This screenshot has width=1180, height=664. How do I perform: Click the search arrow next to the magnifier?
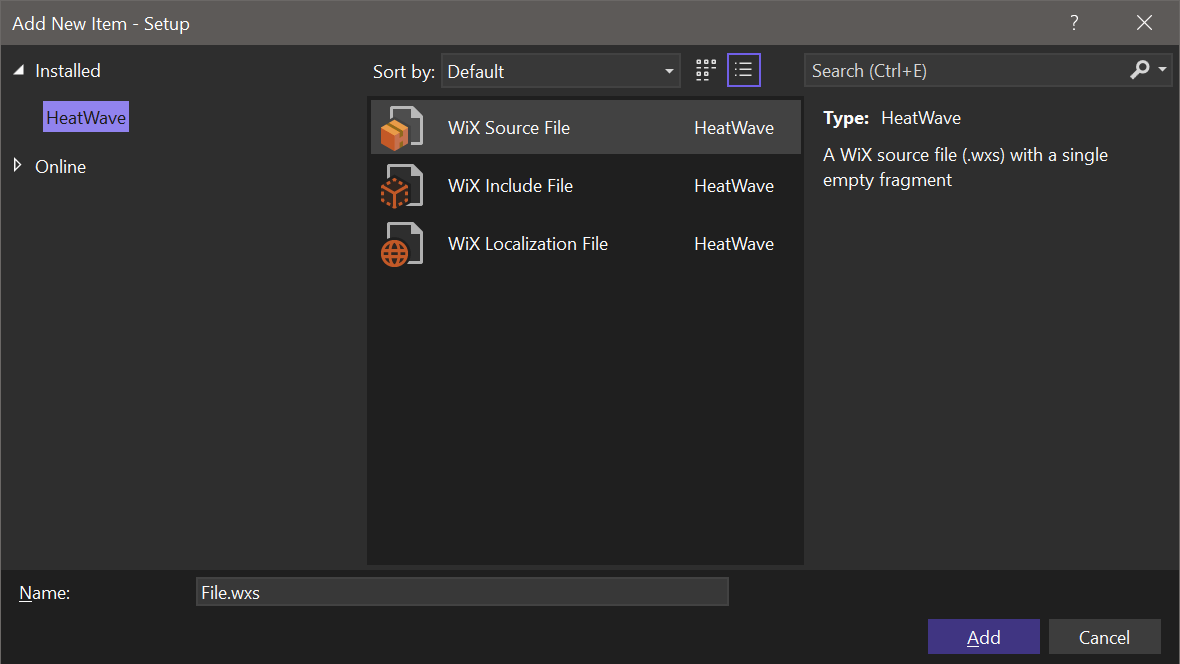pyautogui.click(x=1163, y=70)
